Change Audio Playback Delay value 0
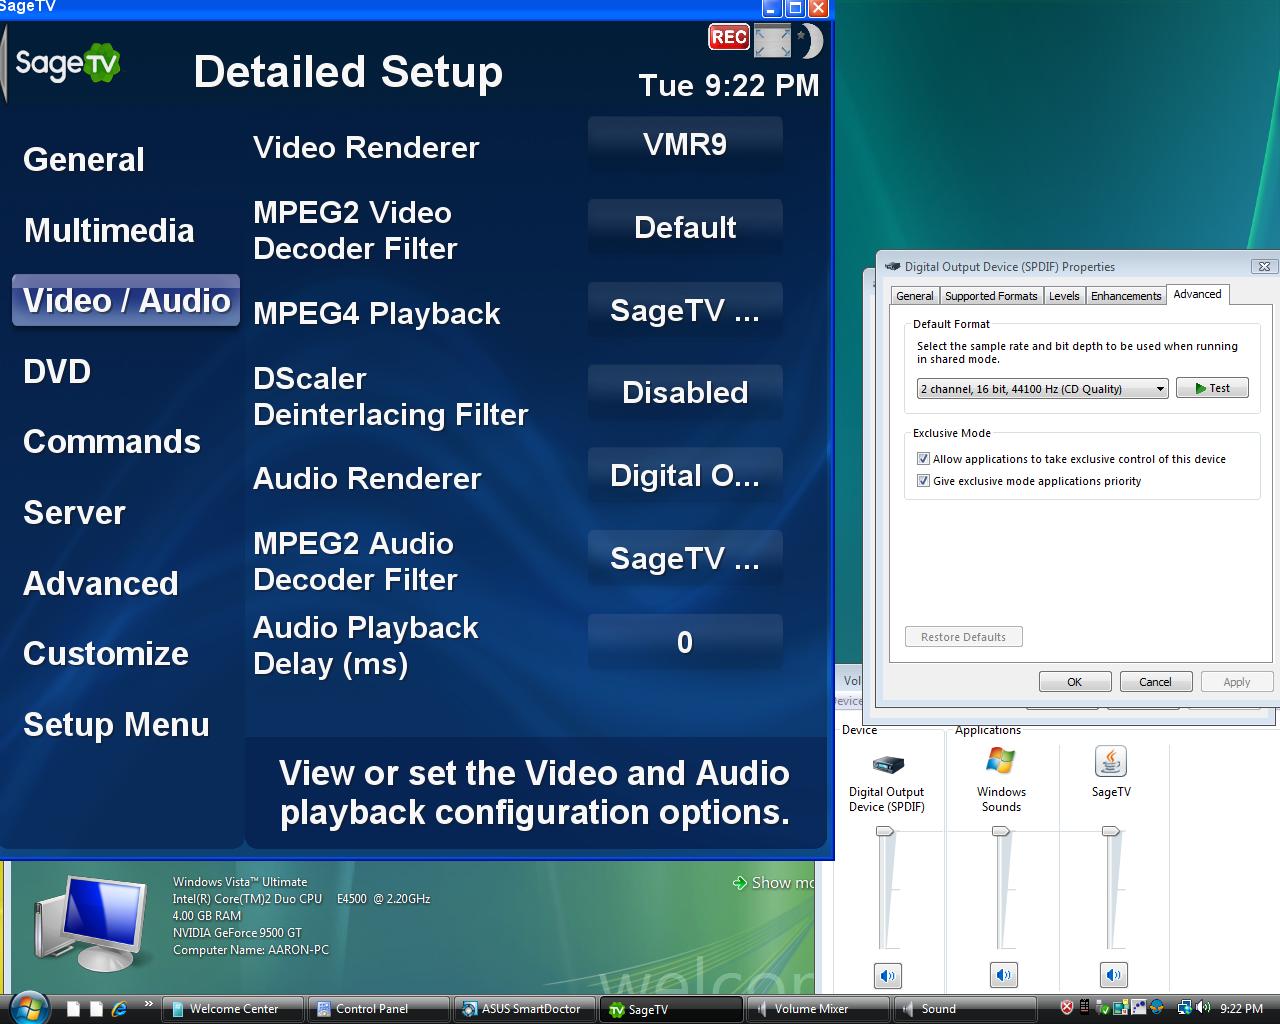This screenshot has height=1024, width=1280. 685,642
